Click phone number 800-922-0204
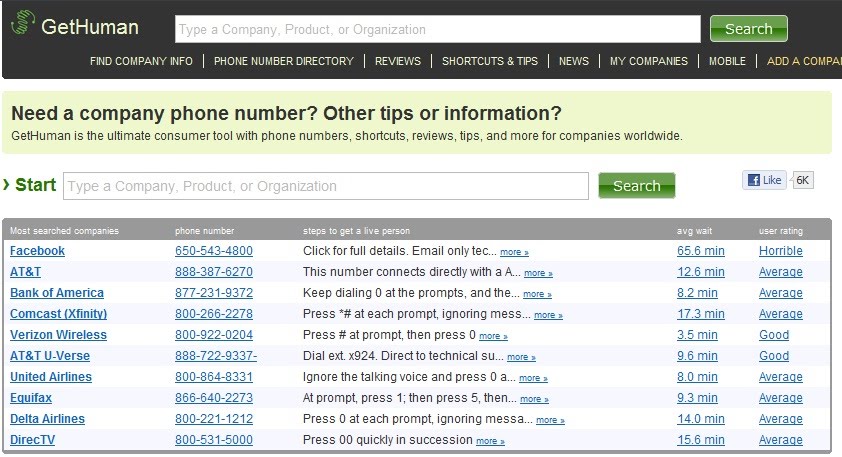Screen dimensions: 842x457 click(214, 335)
